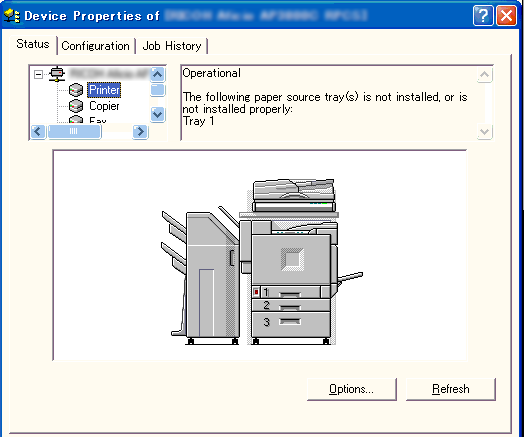Click the Copier icon in device tree
The image size is (524, 437).
click(x=76, y=106)
